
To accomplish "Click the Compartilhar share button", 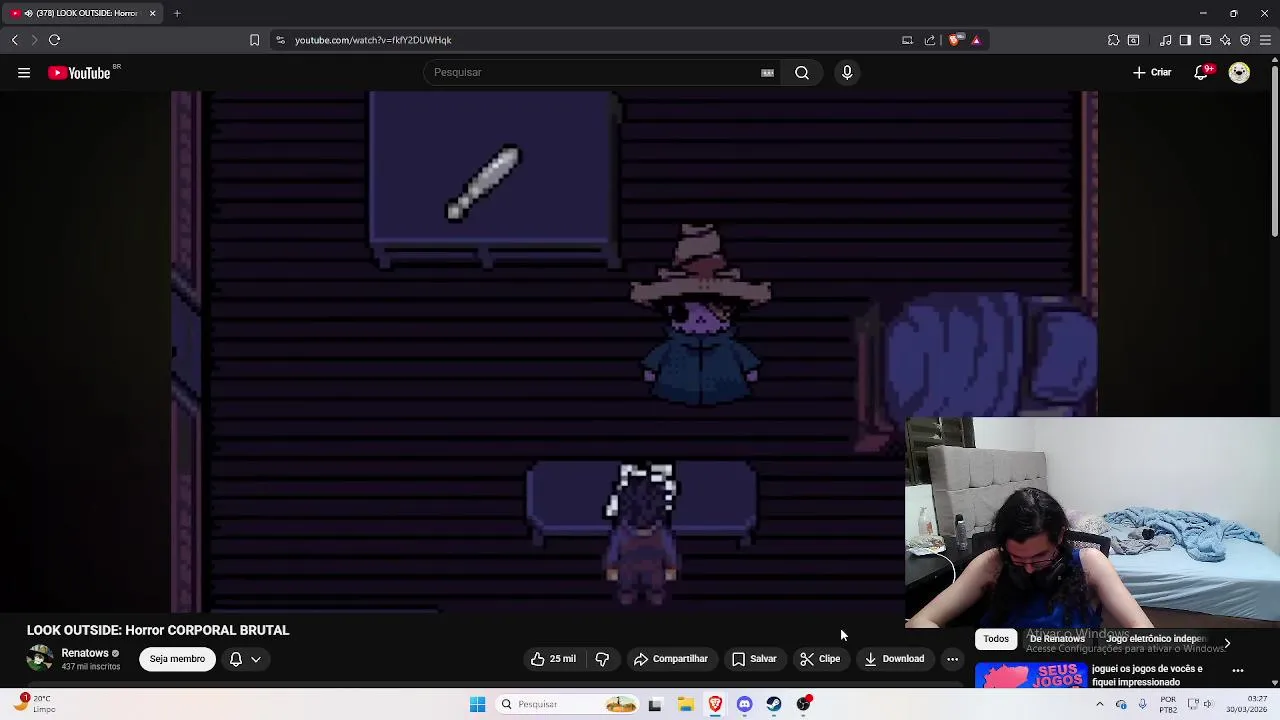I will [x=670, y=659].
